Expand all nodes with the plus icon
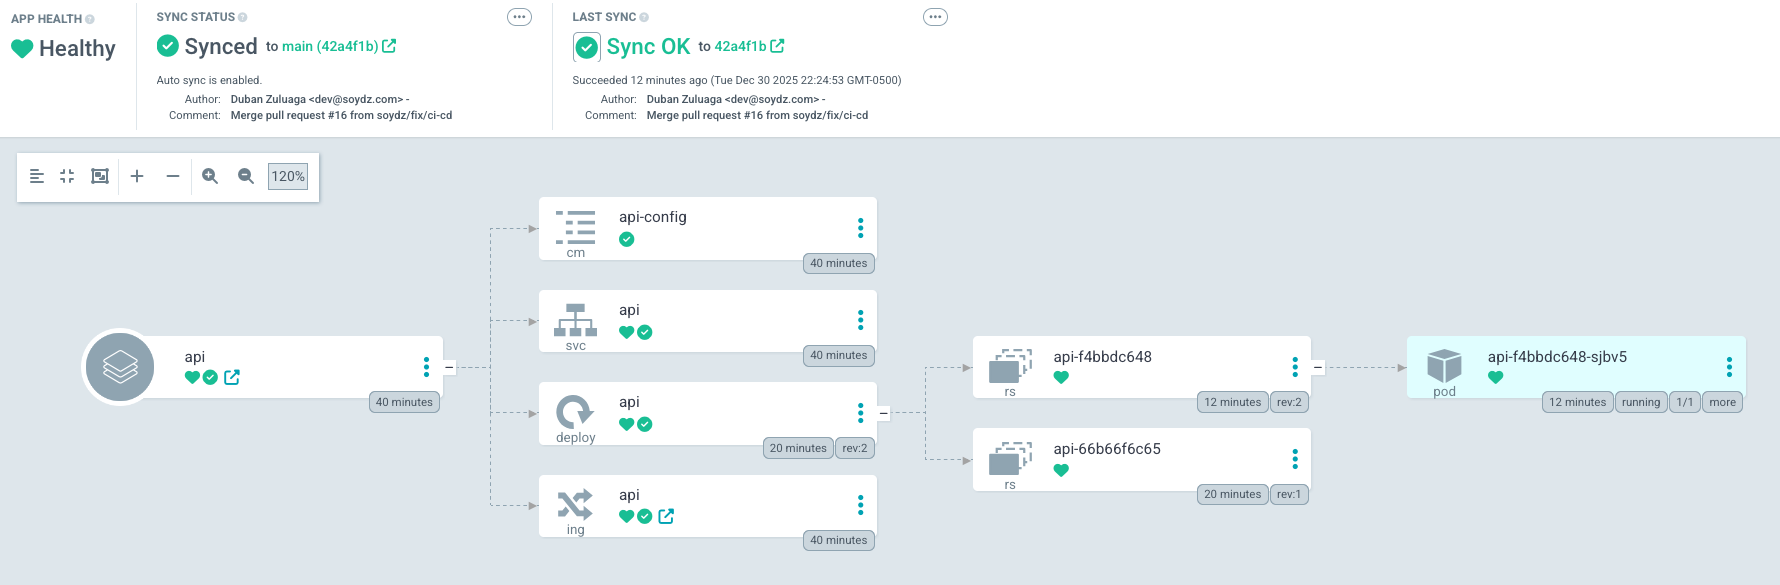1780x585 pixels. pyautogui.click(x=137, y=176)
